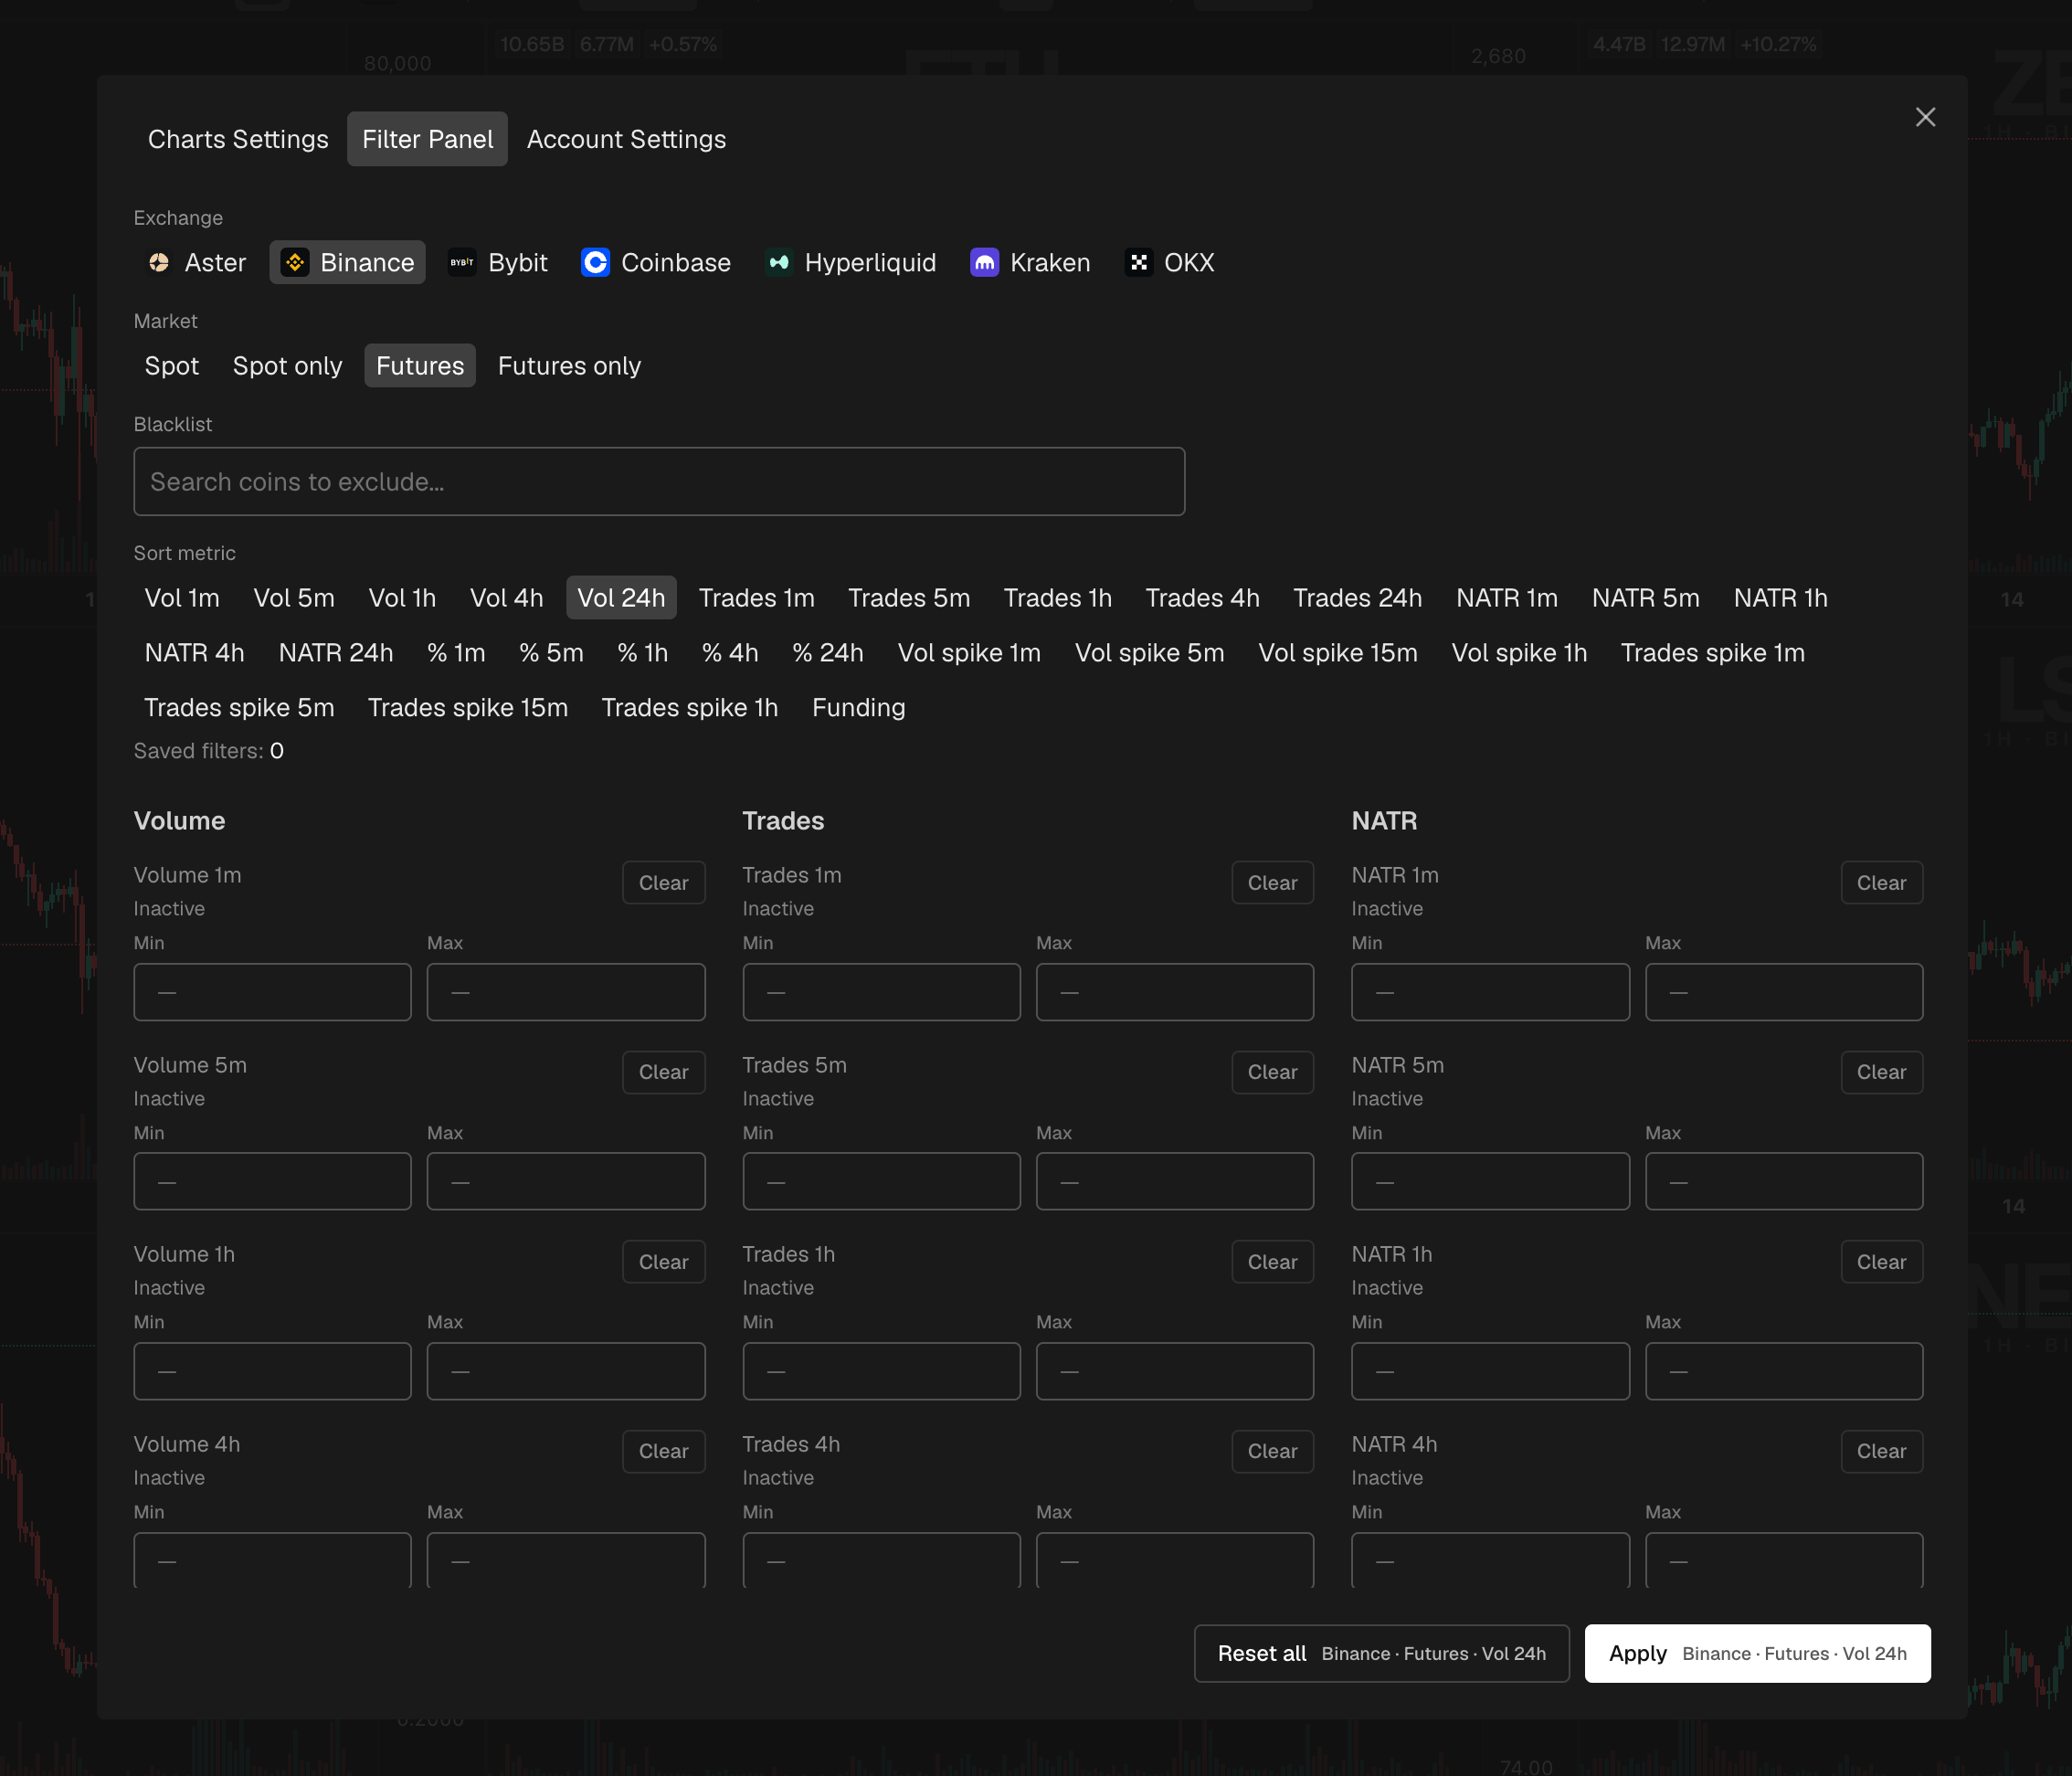Open the Account Settings tab

(x=626, y=139)
